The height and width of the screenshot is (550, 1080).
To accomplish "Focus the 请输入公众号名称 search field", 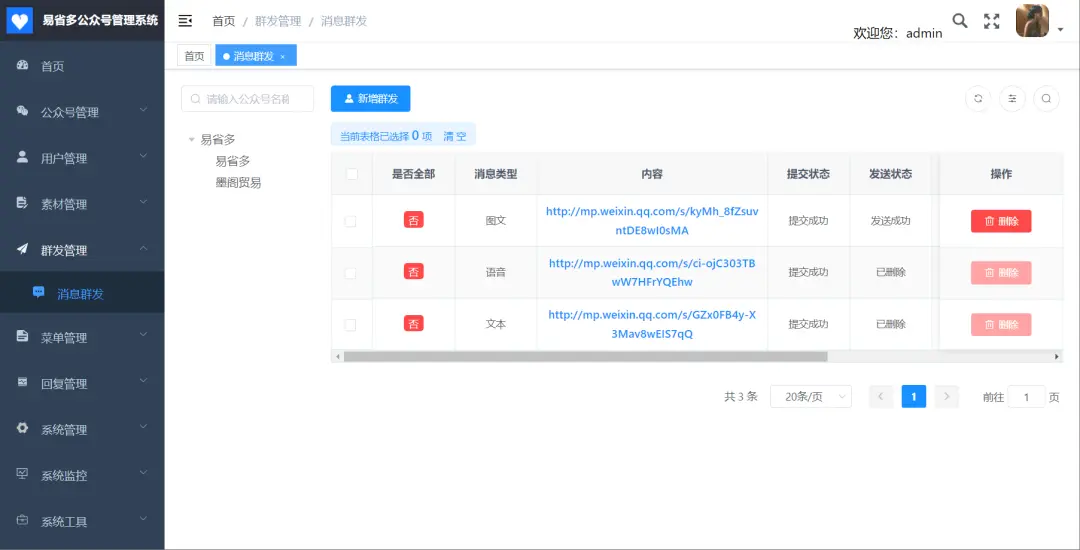I will (x=247, y=98).
